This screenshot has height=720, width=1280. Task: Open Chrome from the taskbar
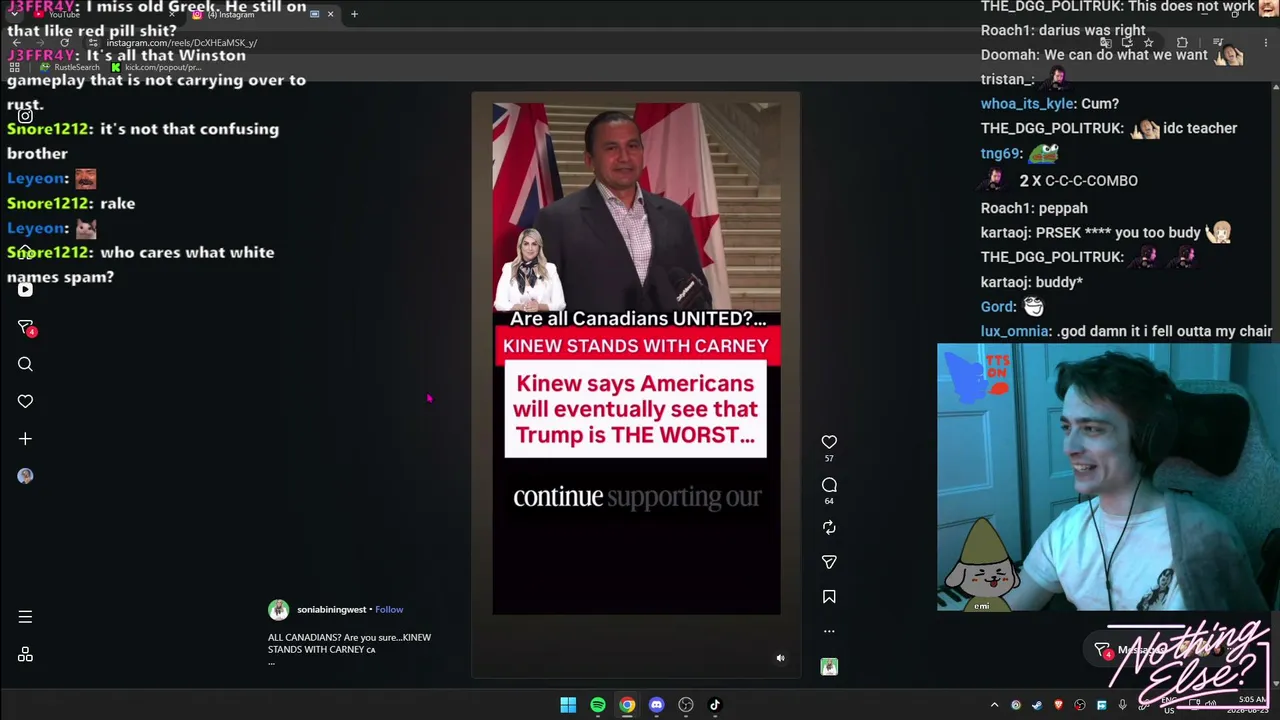[627, 705]
